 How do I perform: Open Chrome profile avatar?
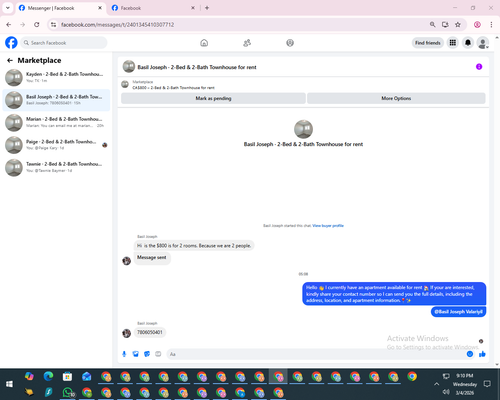pyautogui.click(x=477, y=25)
